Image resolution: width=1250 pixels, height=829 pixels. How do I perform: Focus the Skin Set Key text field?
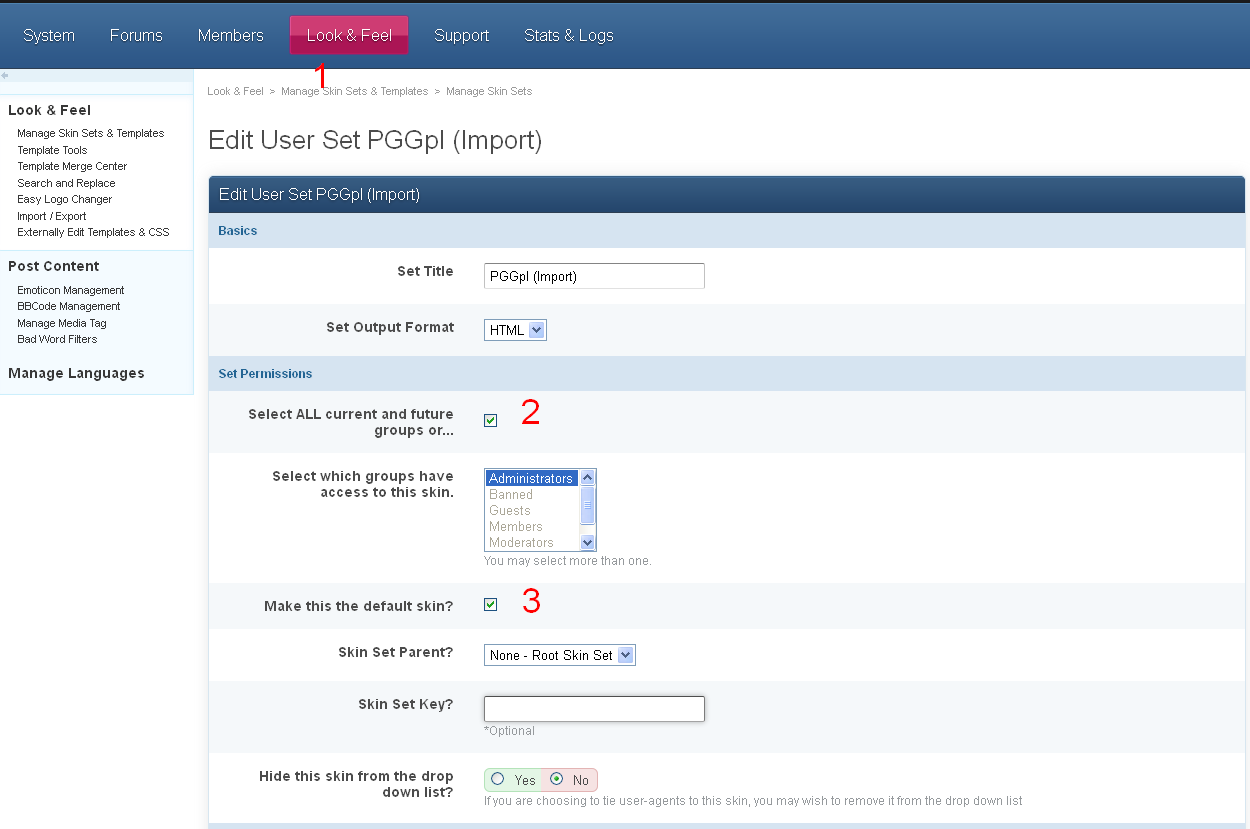(594, 709)
